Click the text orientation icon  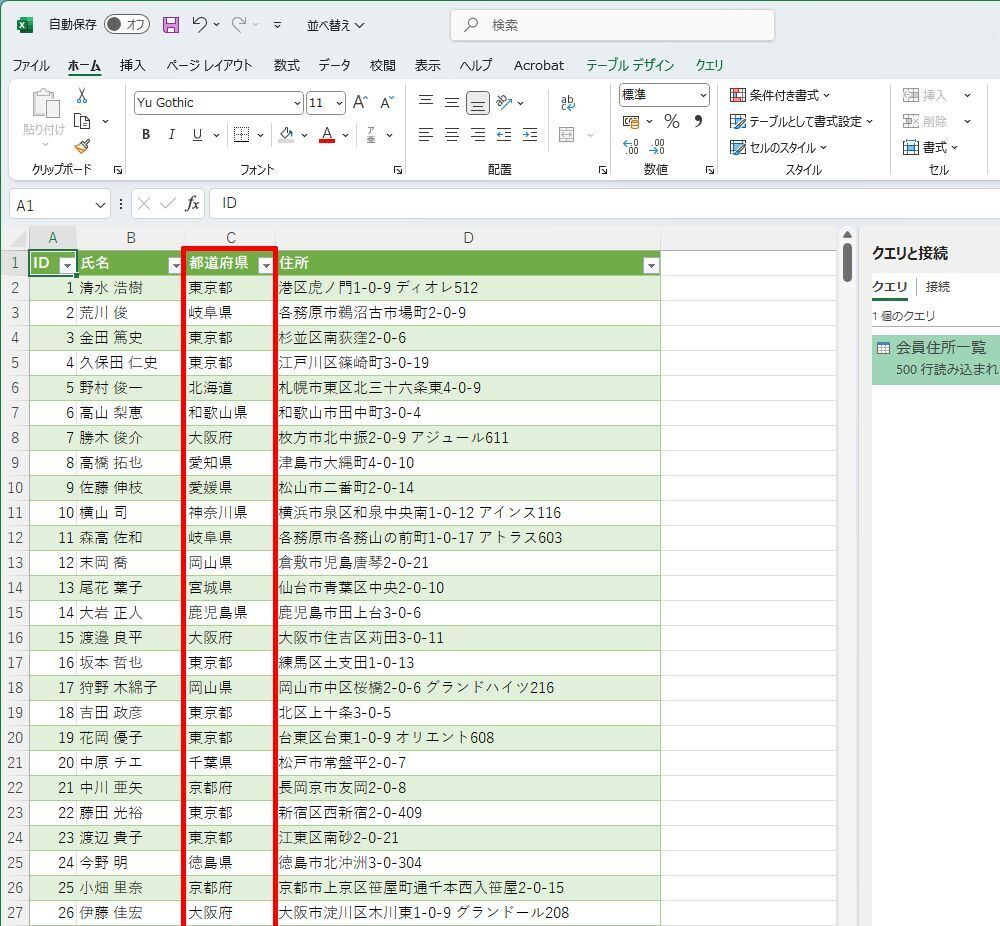[x=504, y=102]
